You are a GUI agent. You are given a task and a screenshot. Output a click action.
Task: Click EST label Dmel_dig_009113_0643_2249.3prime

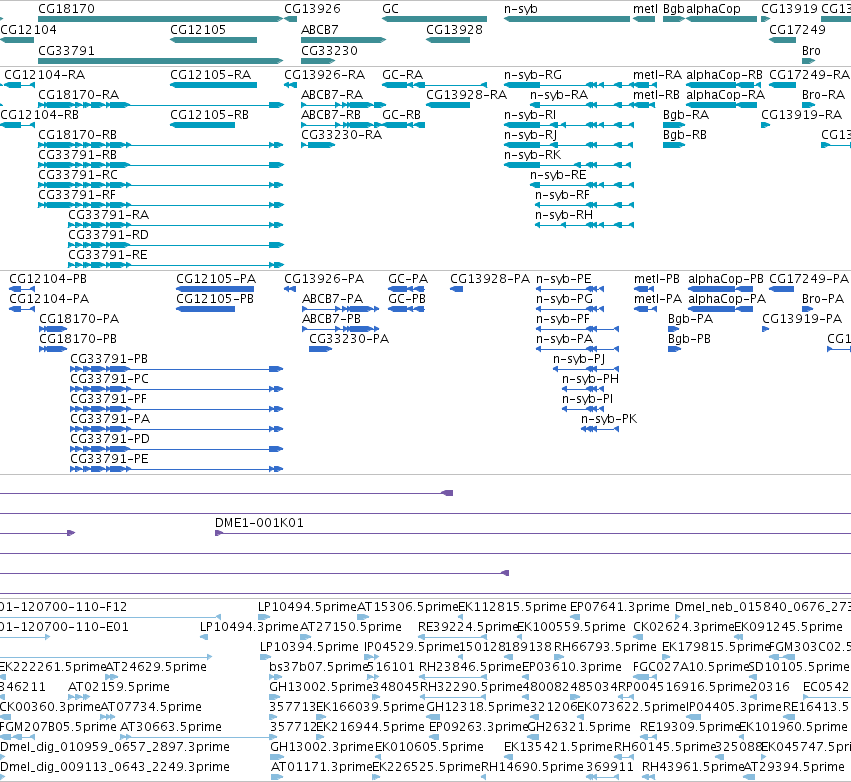tap(115, 767)
